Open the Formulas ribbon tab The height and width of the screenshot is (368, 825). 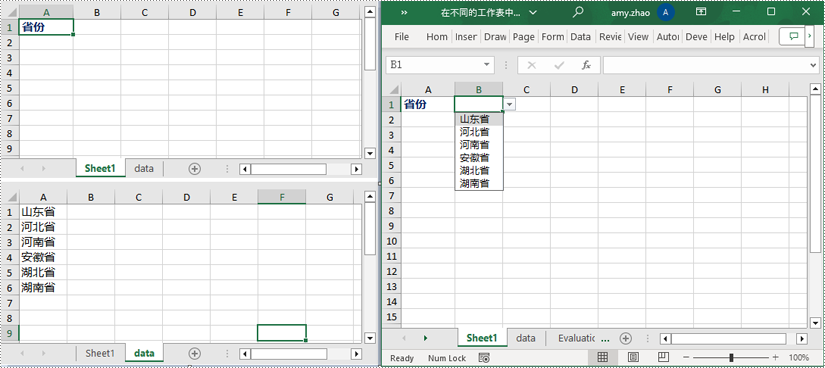[x=552, y=37]
